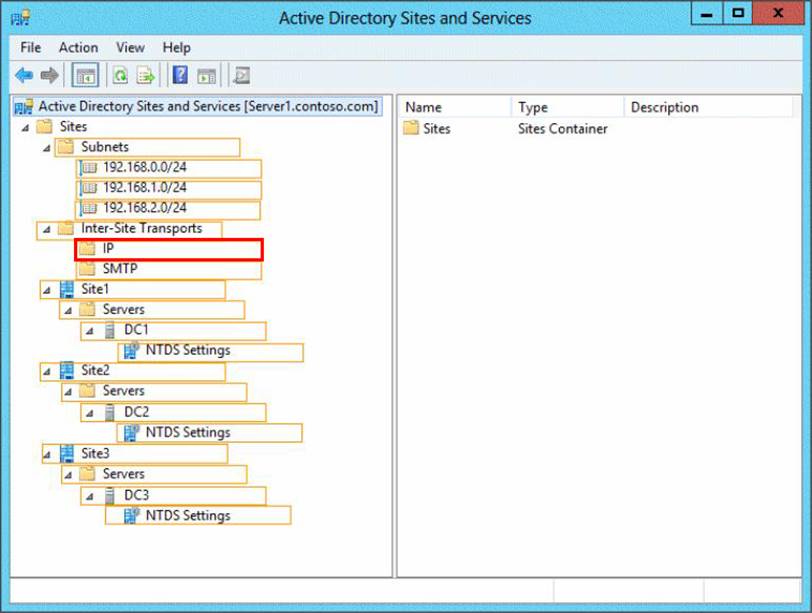
Task: Collapse the Inter-Site Transports expander arrow
Action: [46, 229]
